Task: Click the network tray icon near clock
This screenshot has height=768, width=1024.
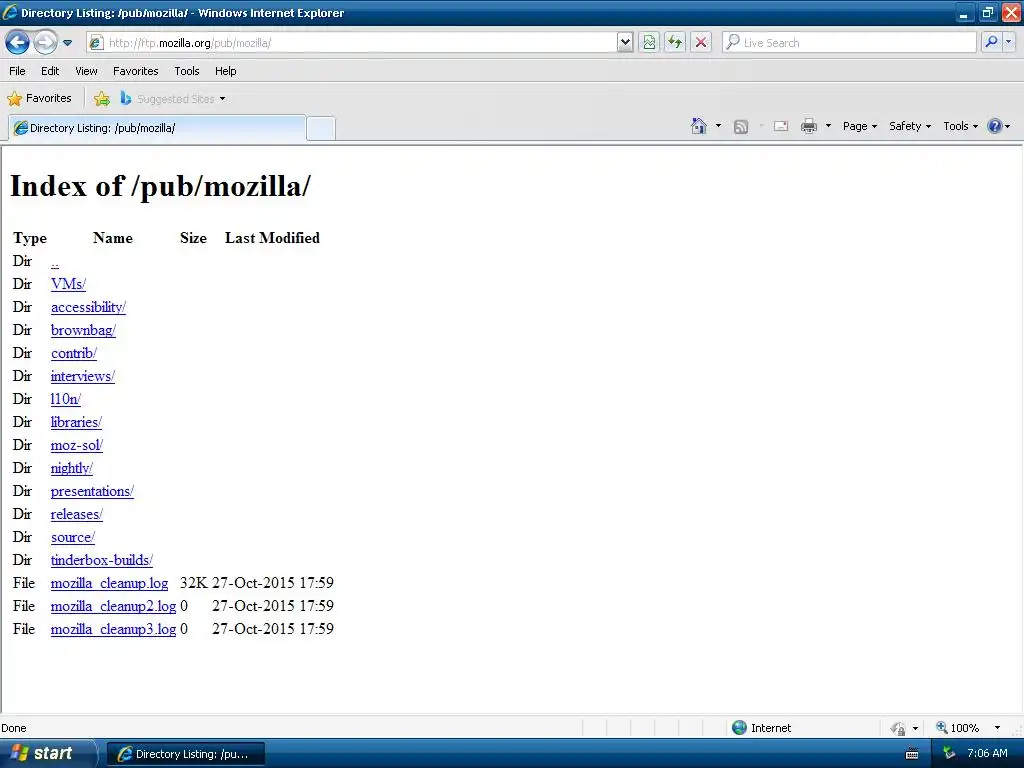Action: click(x=949, y=754)
